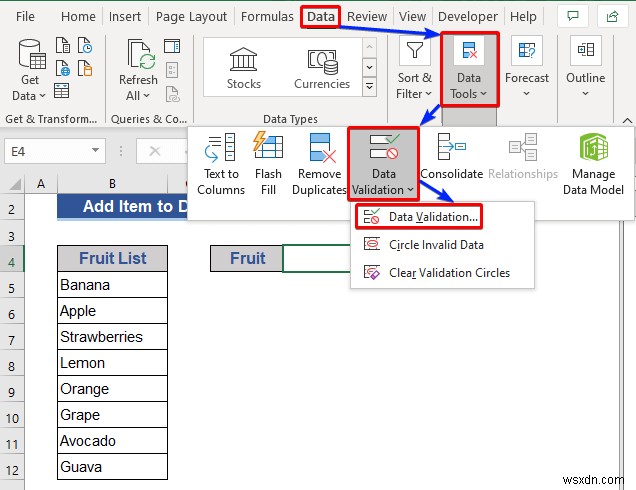Click the Apple cell

112,311
